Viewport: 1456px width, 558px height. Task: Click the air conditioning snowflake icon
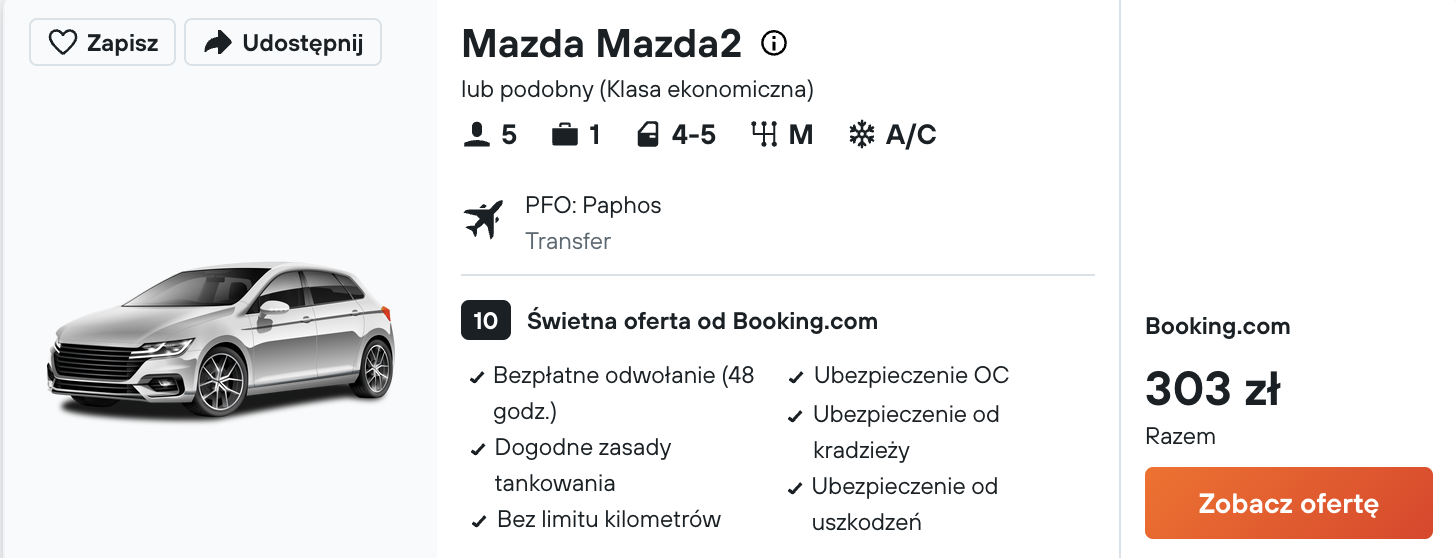(861, 135)
